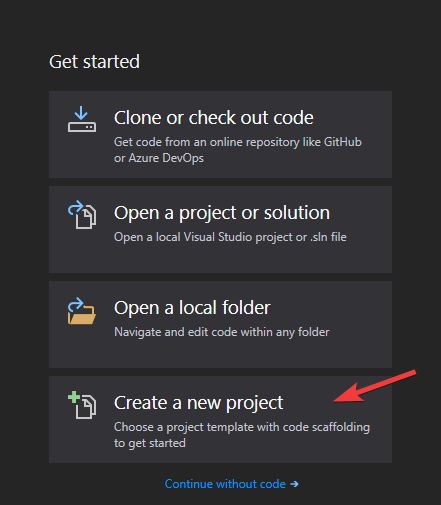Click the red annotation arrow pointing at Create

click(375, 386)
